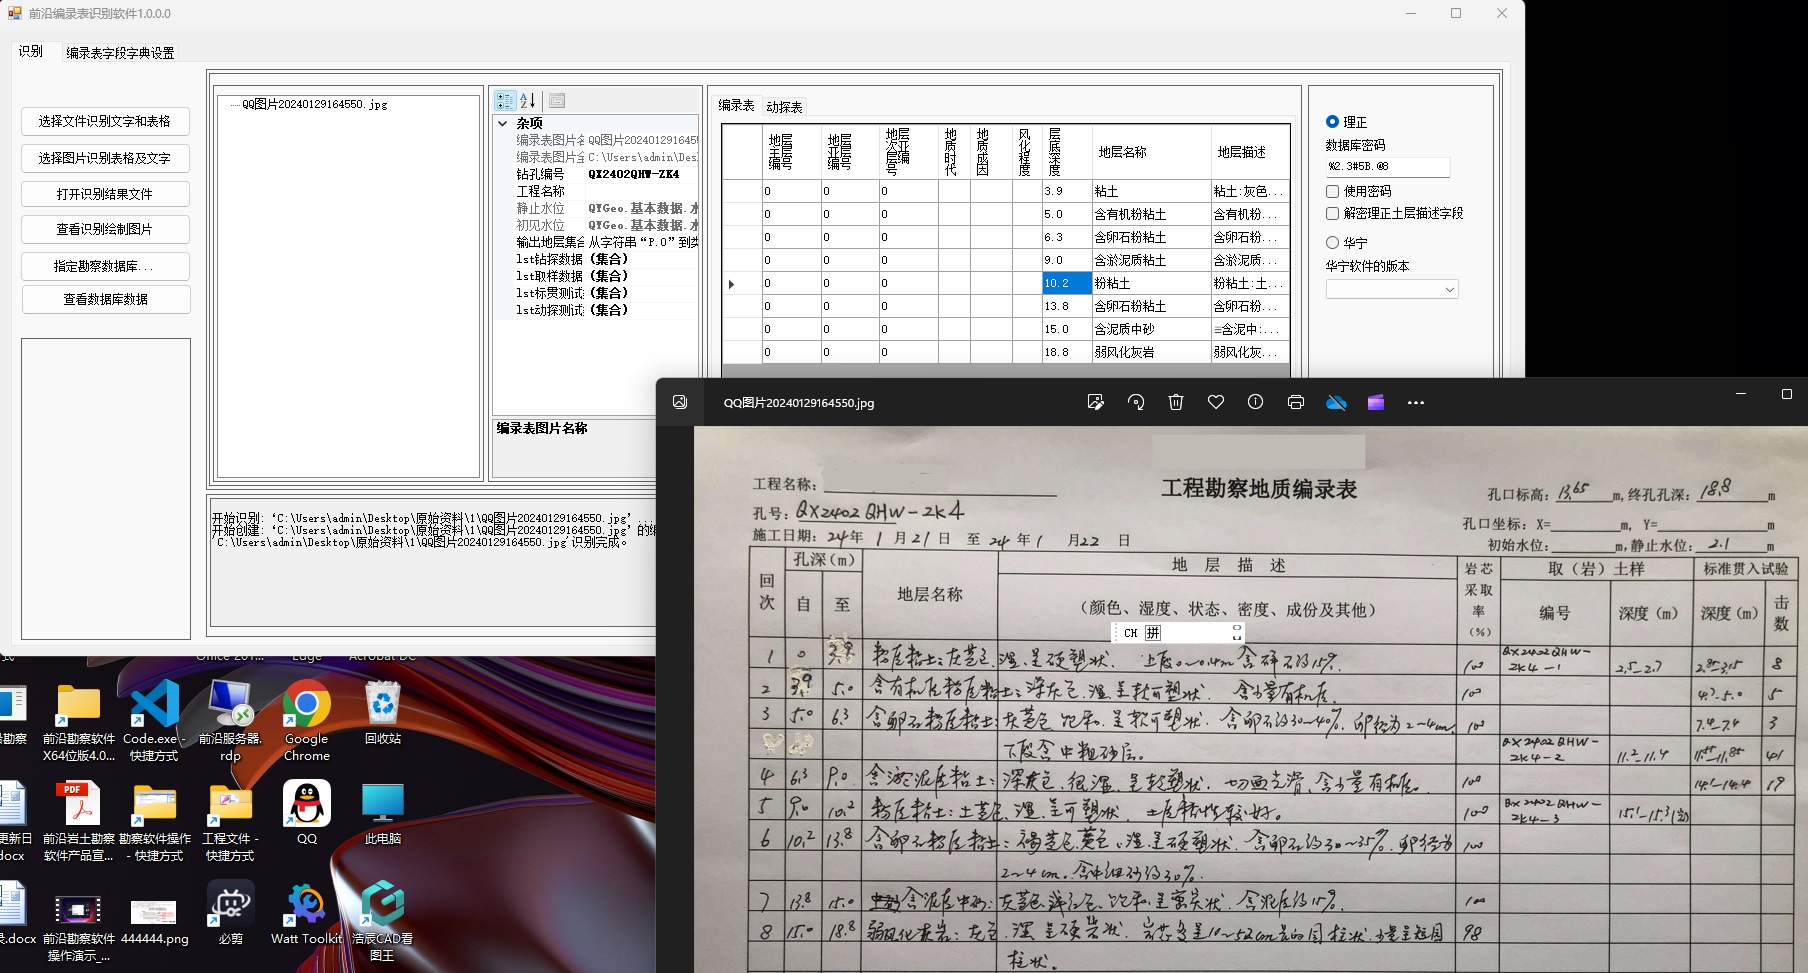Image resolution: width=1808 pixels, height=973 pixels.
Task: Click the 10.2 depth cell in table
Action: click(1066, 284)
